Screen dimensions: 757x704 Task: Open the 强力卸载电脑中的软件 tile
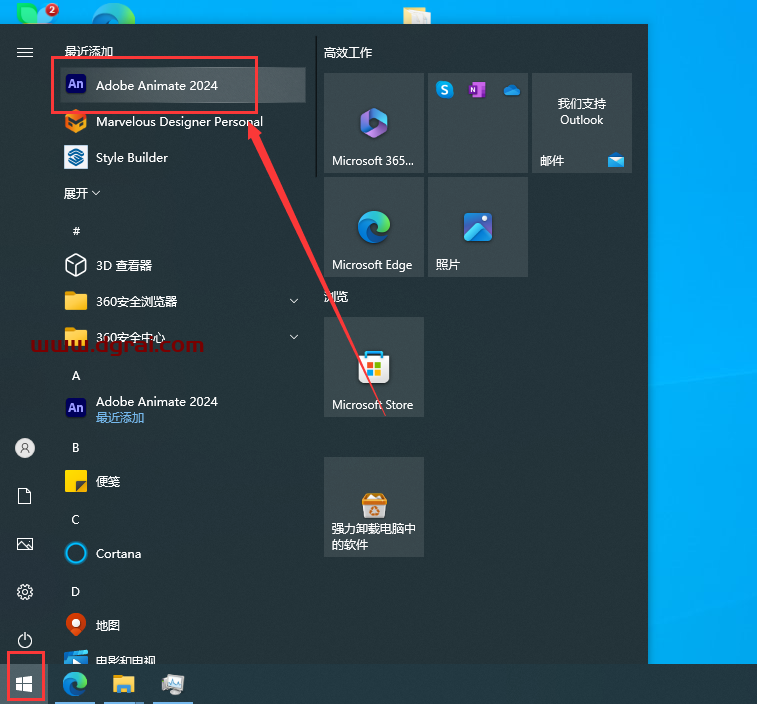pos(374,507)
